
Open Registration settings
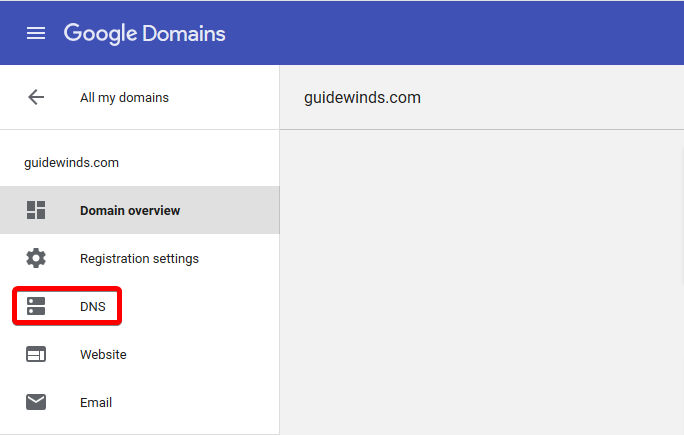click(x=140, y=258)
